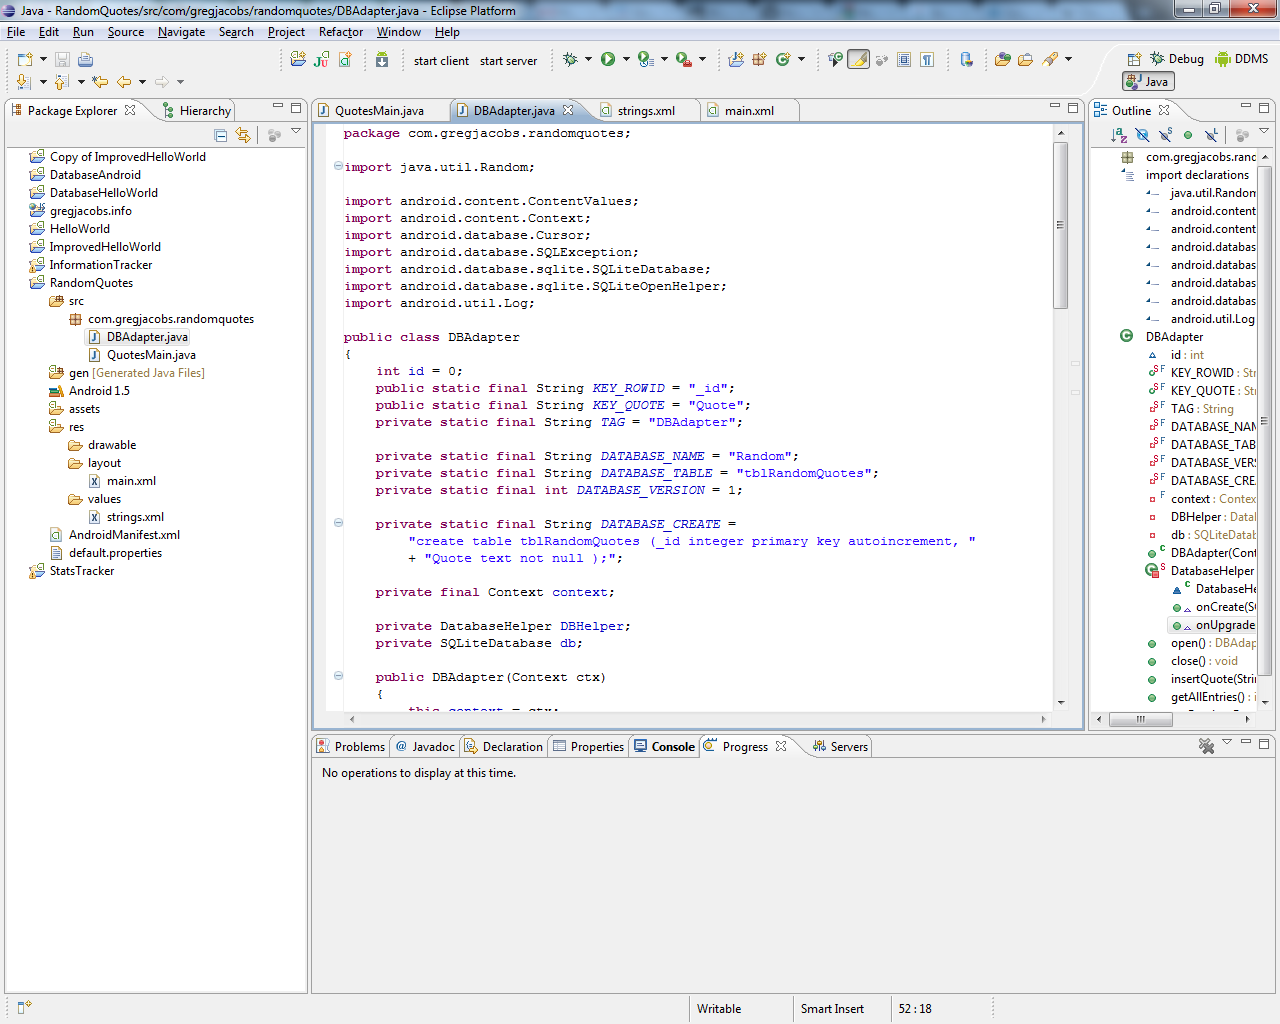Run the RandomQuotes application
This screenshot has width=1280, height=1024.
pos(608,59)
